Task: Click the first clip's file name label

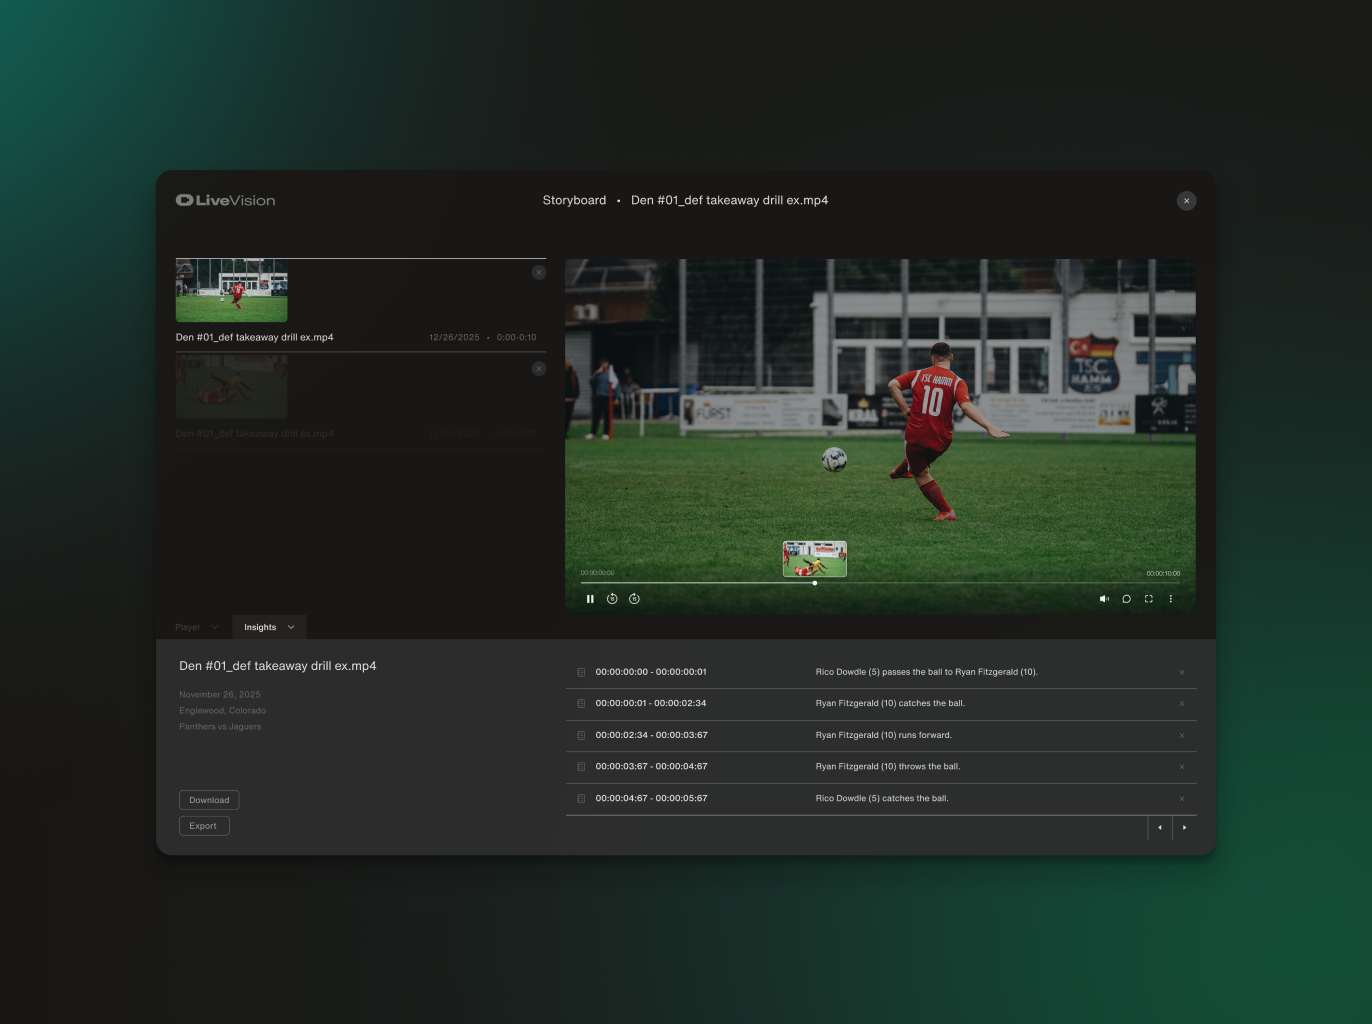Action: (x=255, y=337)
